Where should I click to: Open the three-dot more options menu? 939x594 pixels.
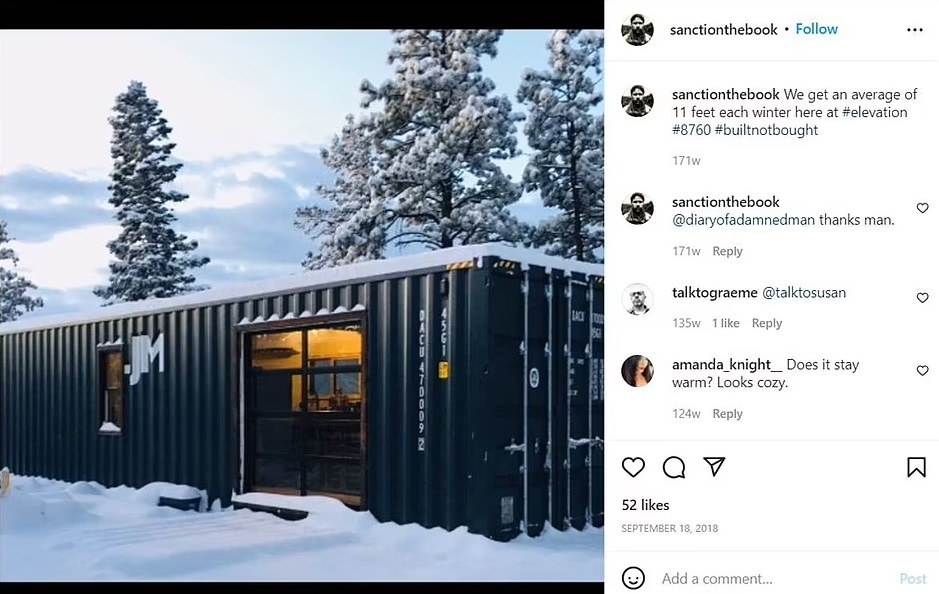click(914, 30)
